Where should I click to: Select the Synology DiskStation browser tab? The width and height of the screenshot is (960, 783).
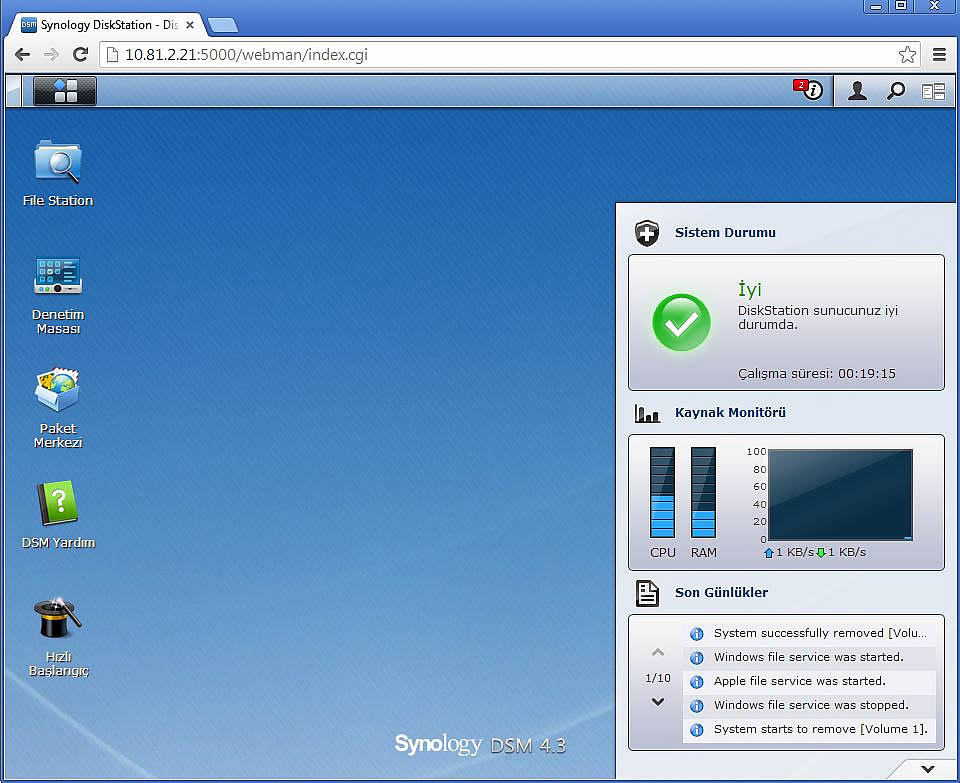[x=105, y=25]
